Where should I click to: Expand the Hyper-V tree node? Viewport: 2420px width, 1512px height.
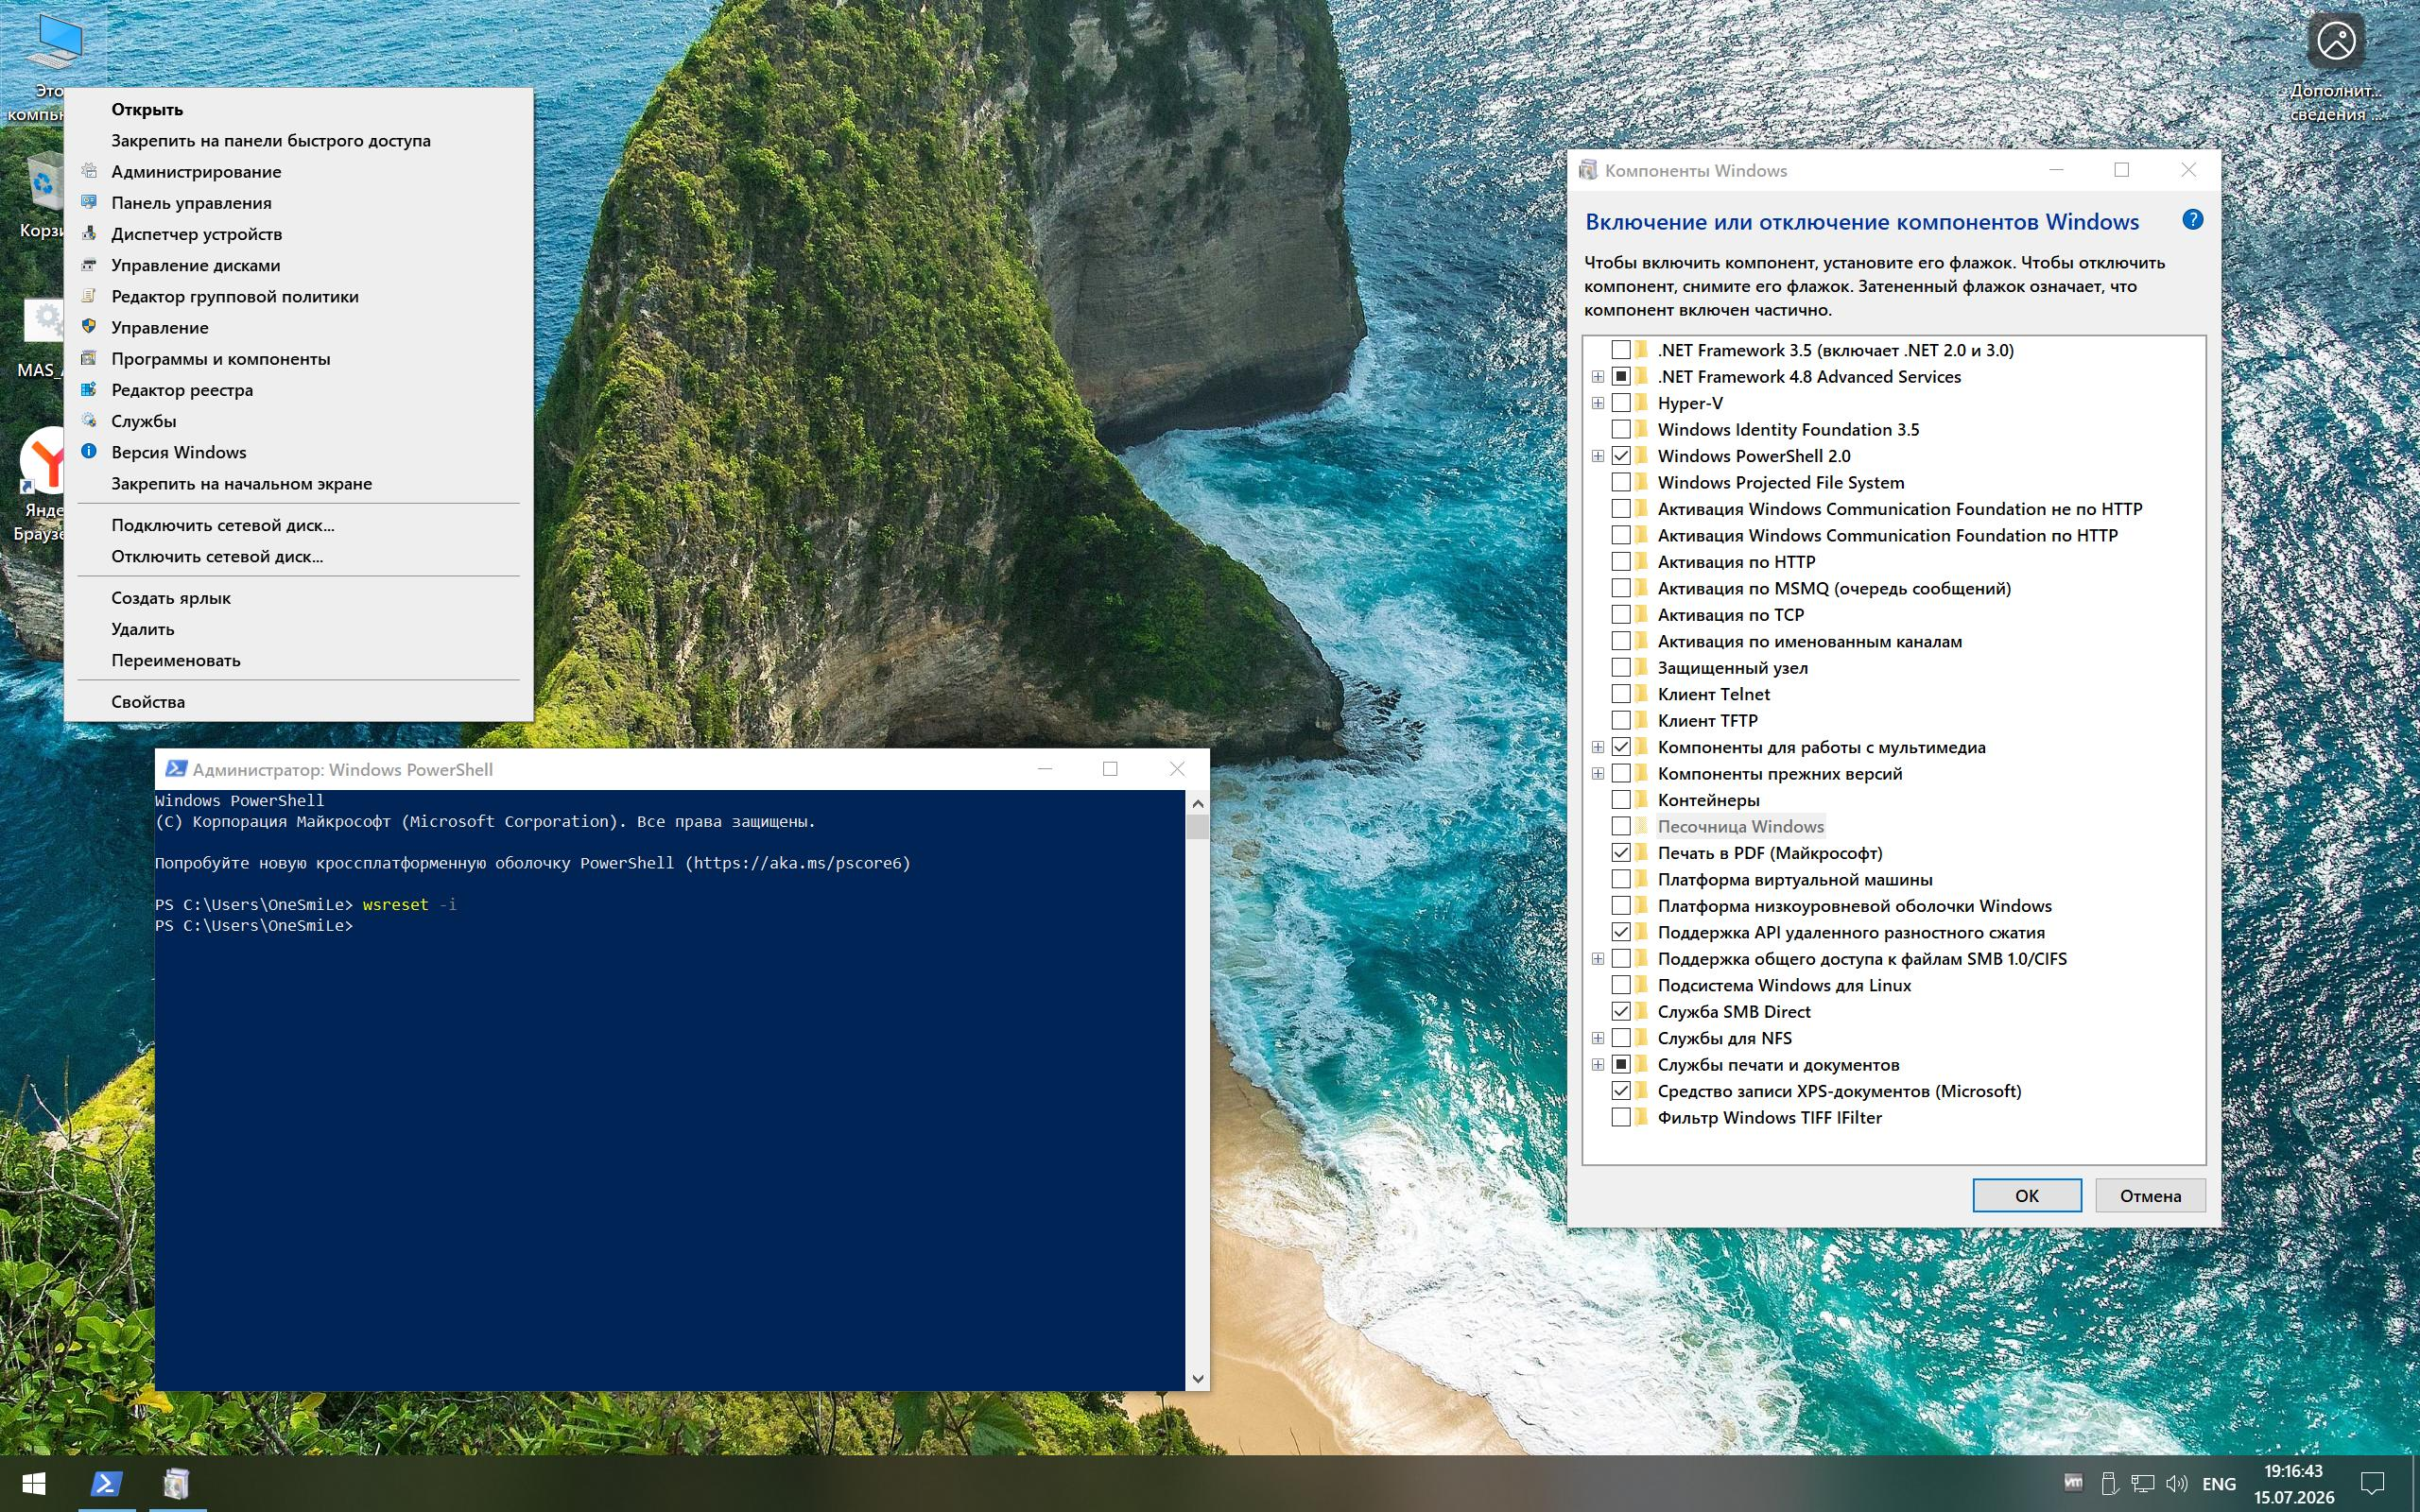pos(1598,403)
